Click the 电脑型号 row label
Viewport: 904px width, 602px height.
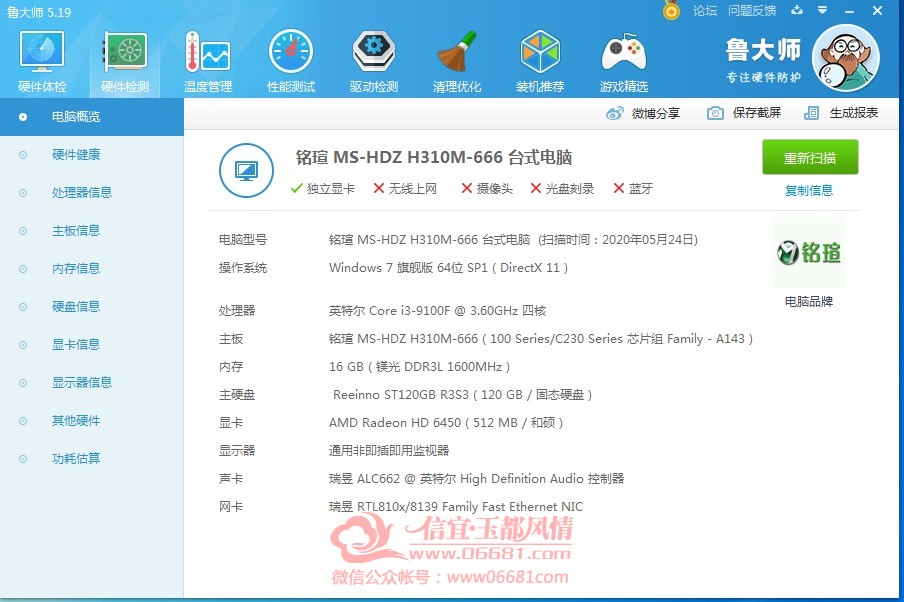point(243,240)
